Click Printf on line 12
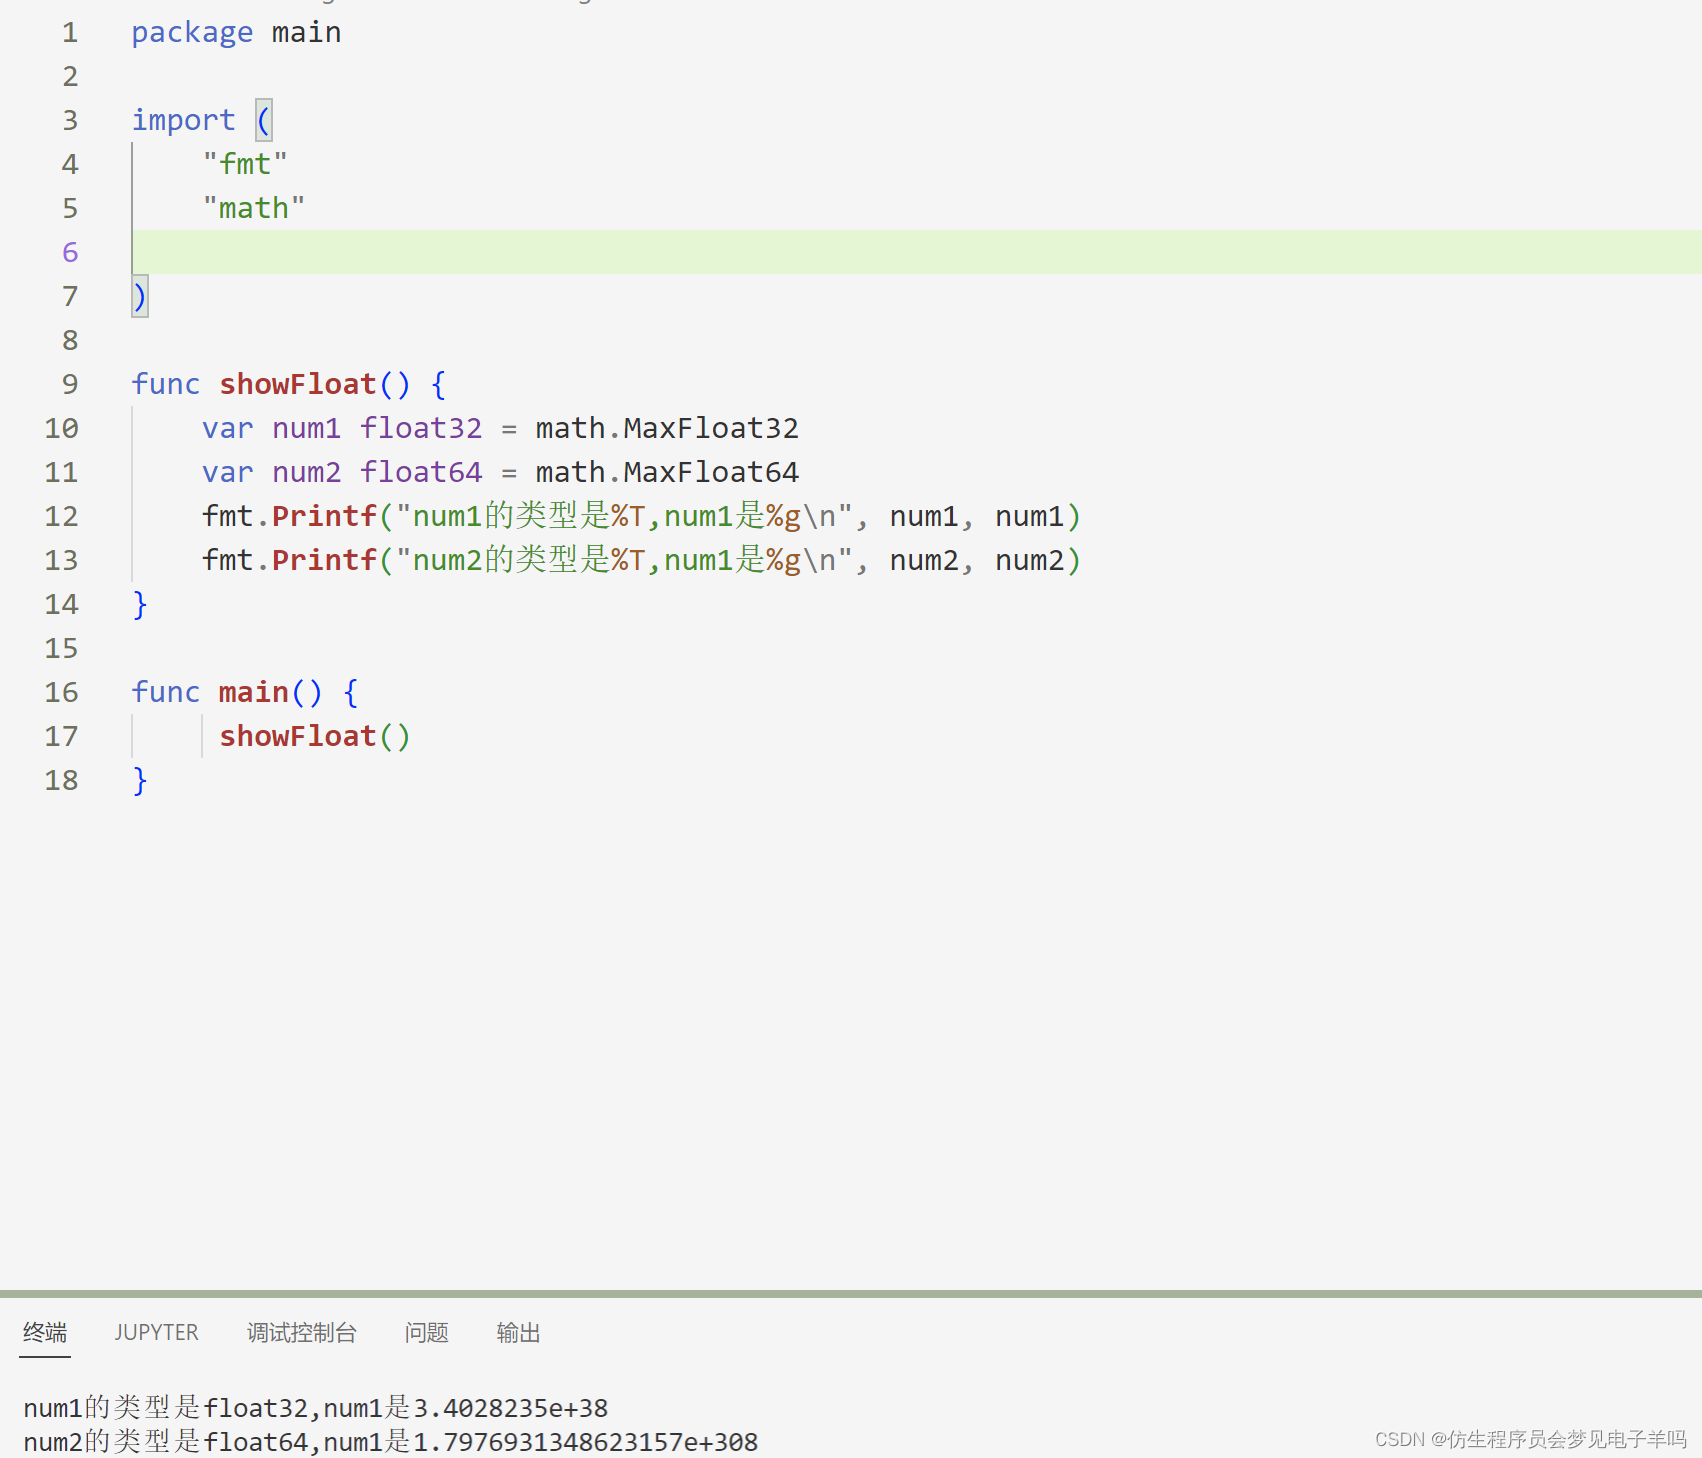1702x1458 pixels. (324, 516)
